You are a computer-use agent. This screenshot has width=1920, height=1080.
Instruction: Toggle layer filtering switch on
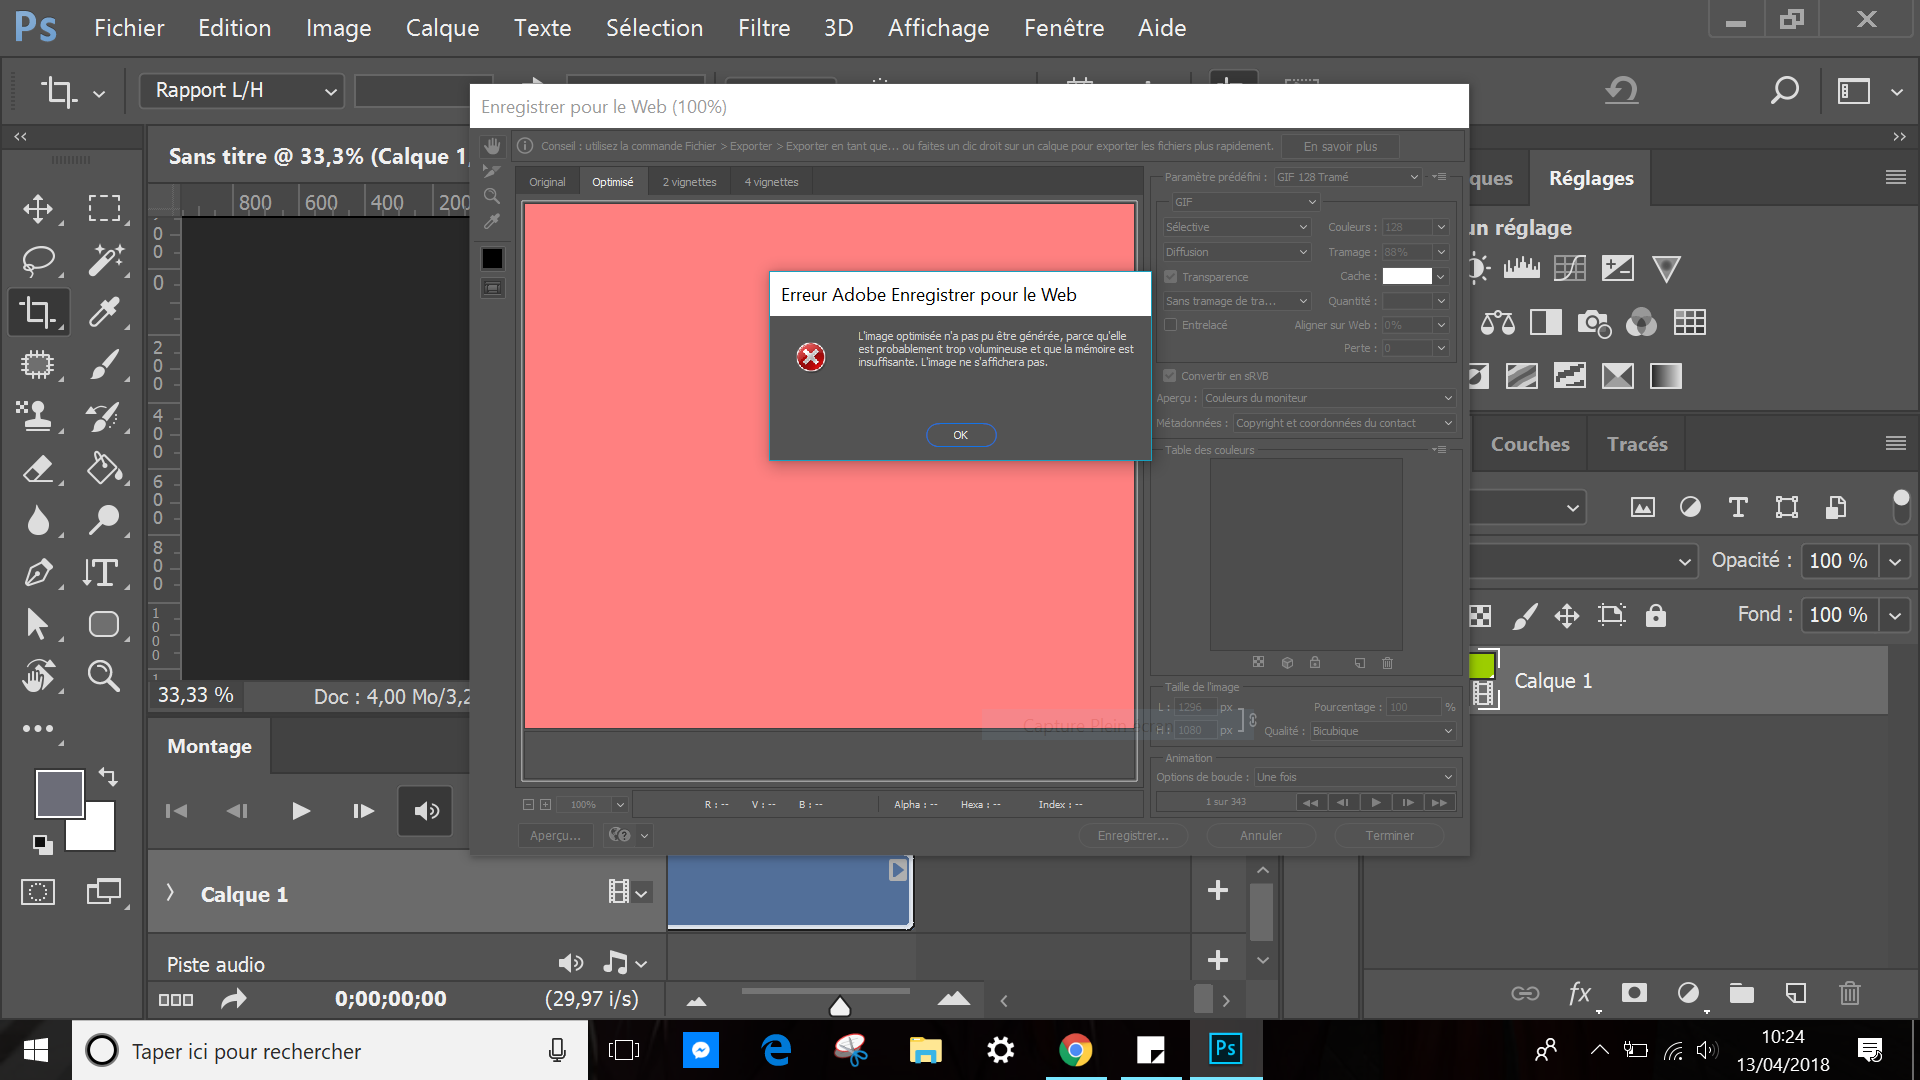(1901, 507)
